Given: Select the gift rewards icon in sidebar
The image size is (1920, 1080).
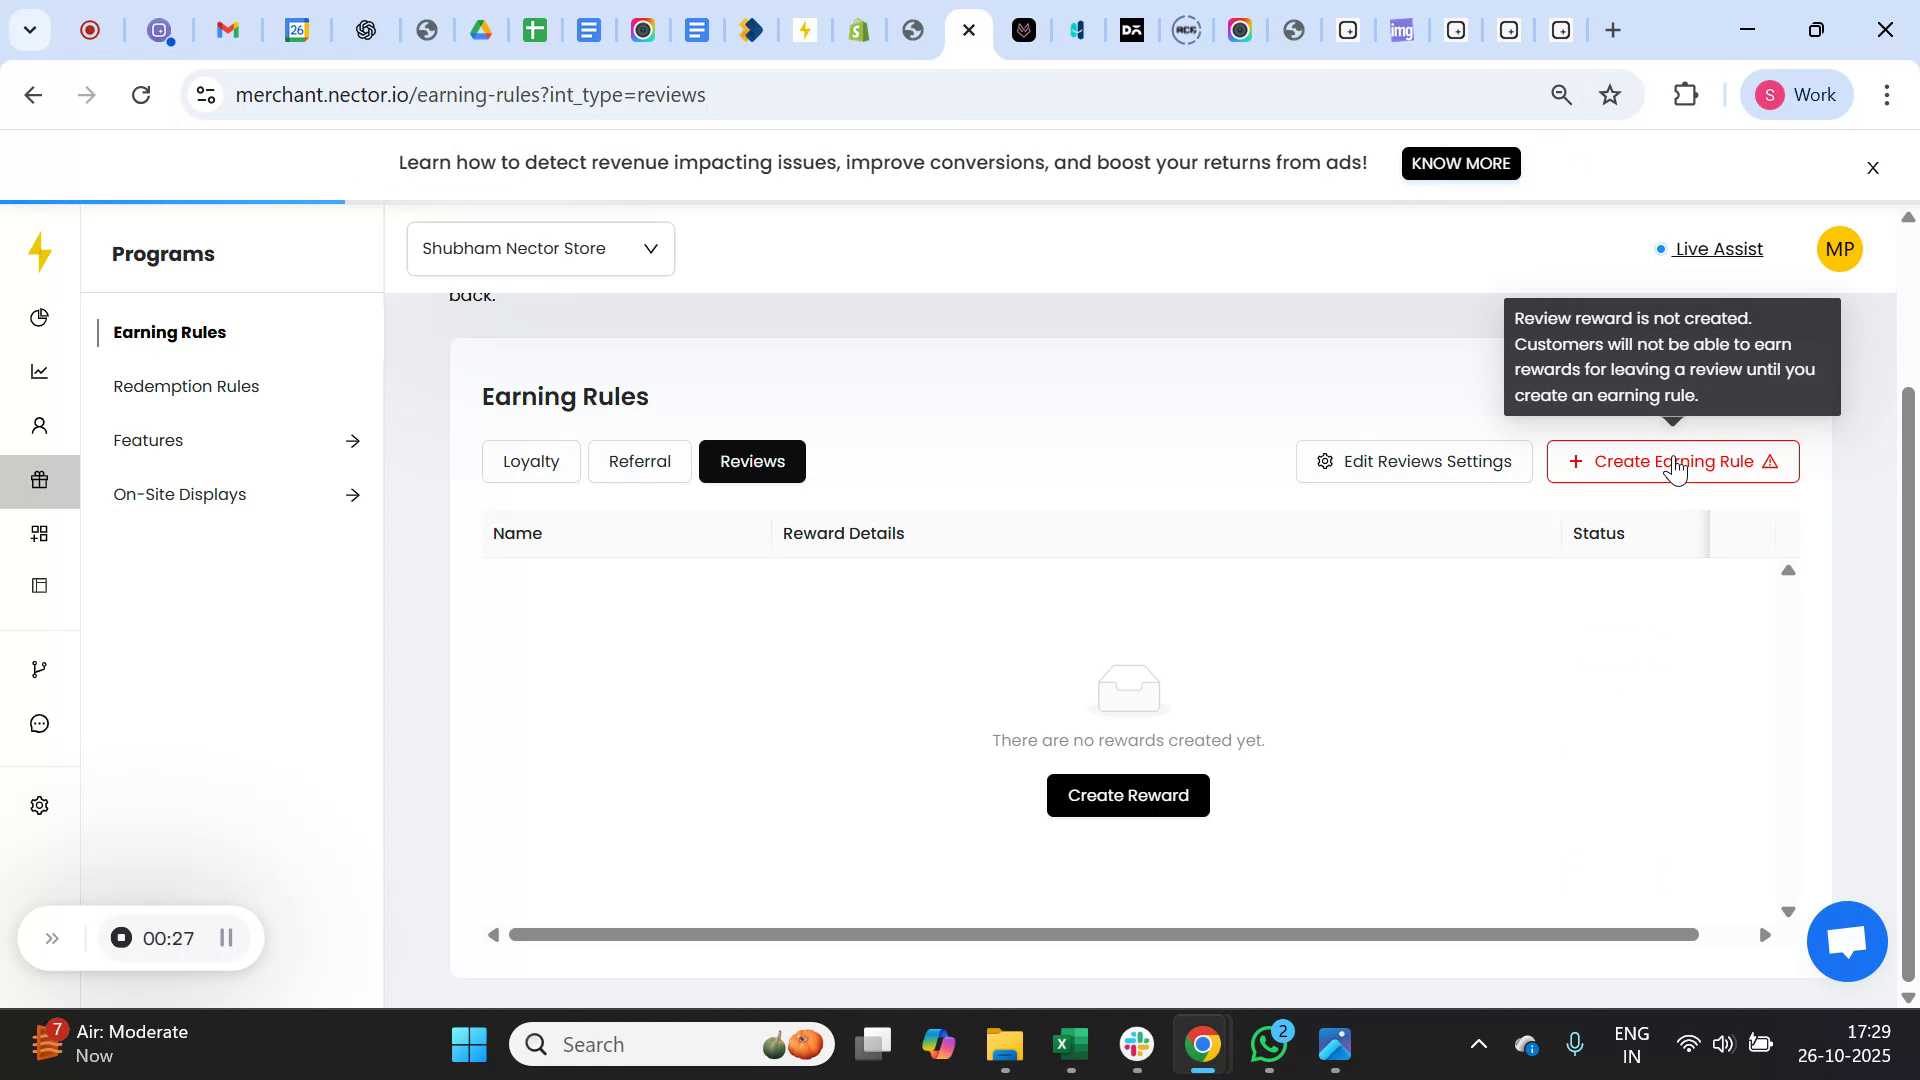Looking at the screenshot, I should (x=39, y=480).
